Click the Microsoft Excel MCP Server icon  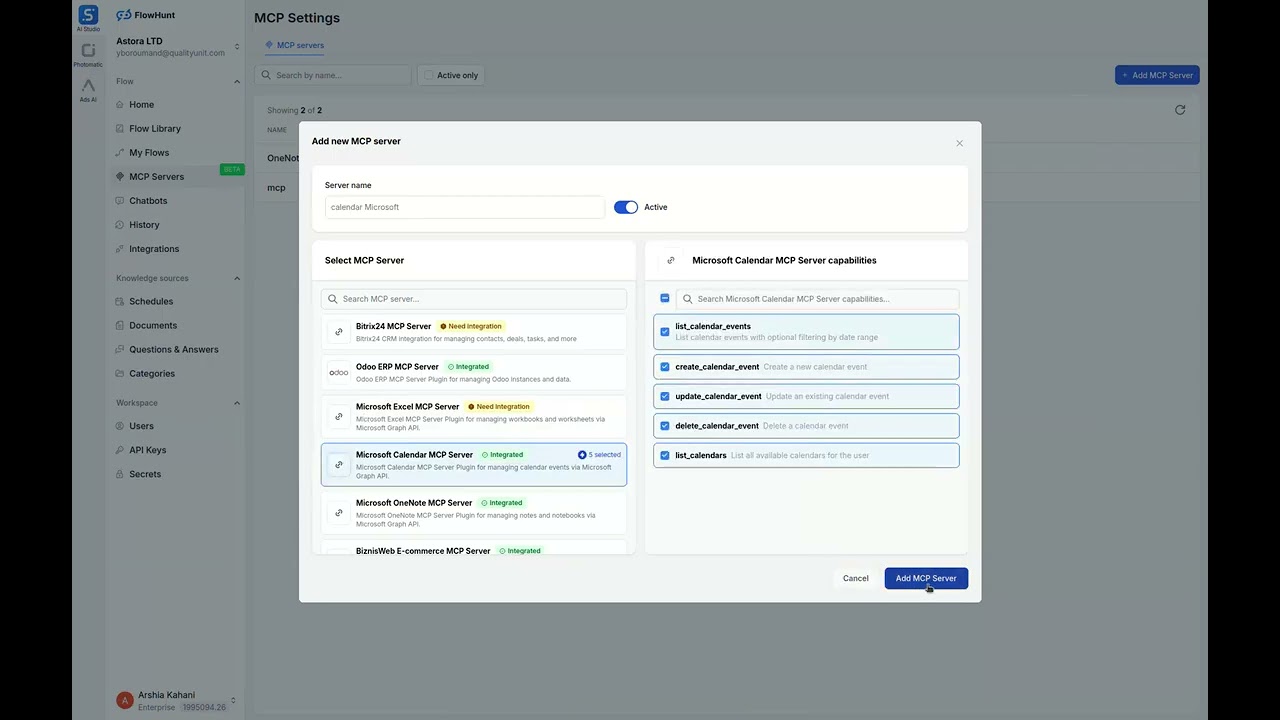point(339,416)
